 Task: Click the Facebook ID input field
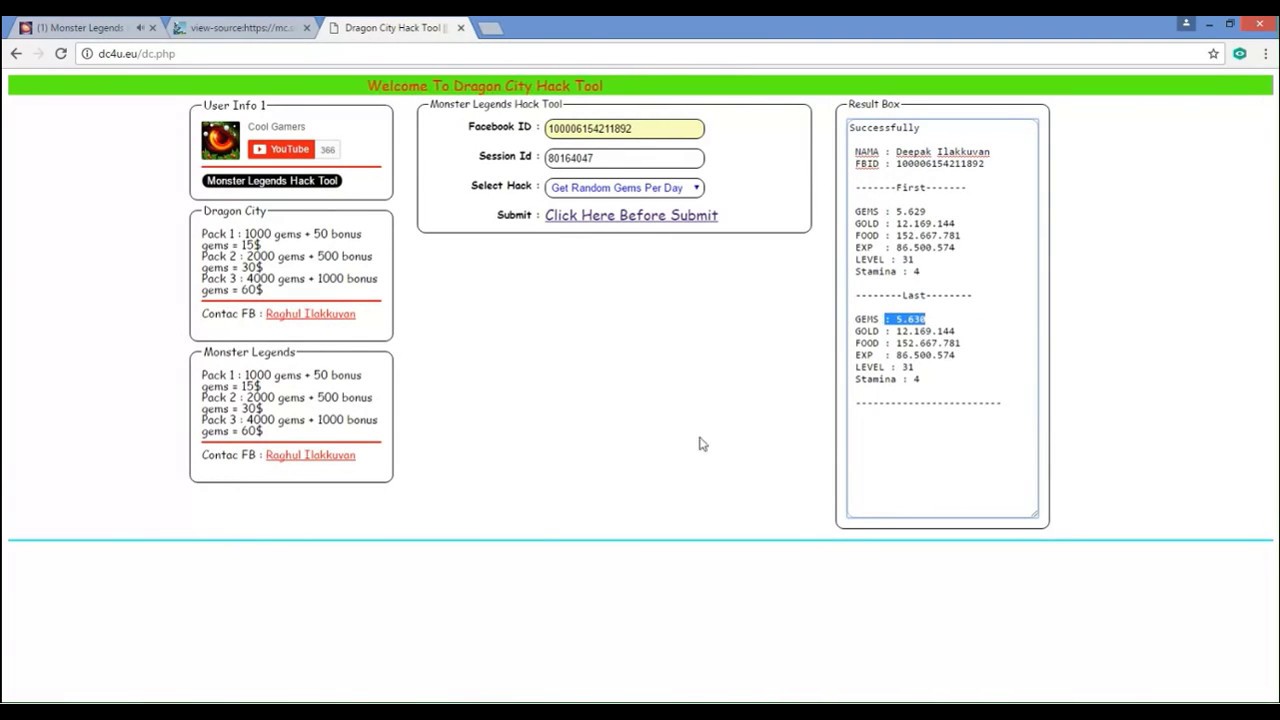(624, 128)
